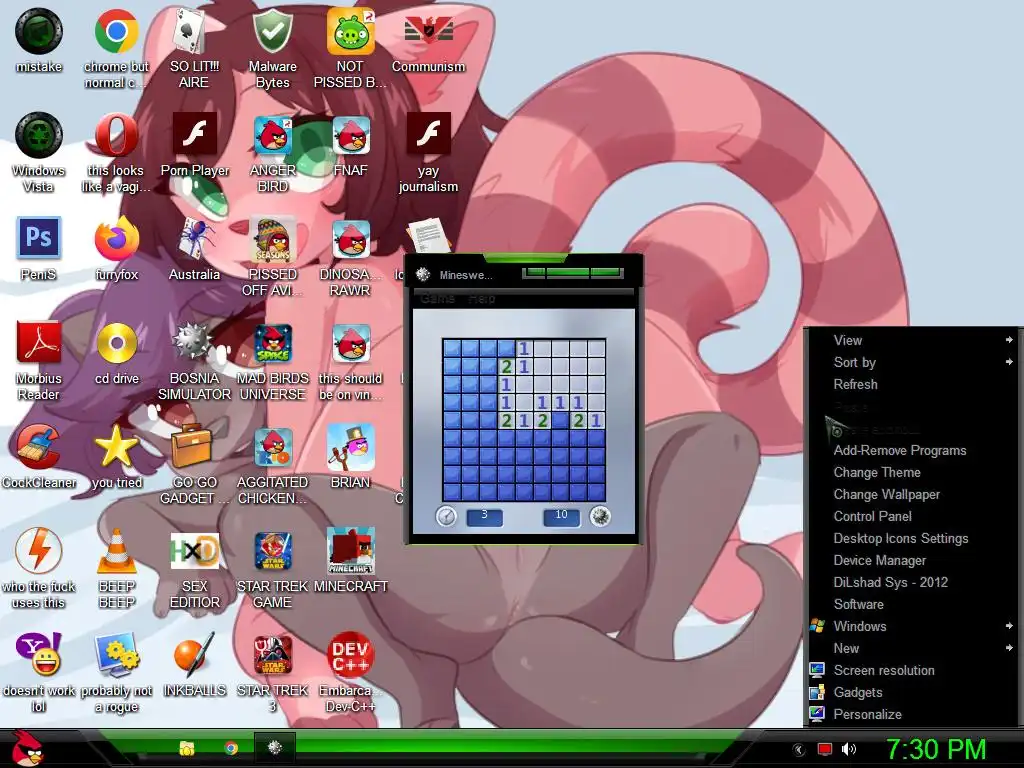Open the Communism desktop icon
Viewport: 1024px width, 768px height.
point(428,31)
